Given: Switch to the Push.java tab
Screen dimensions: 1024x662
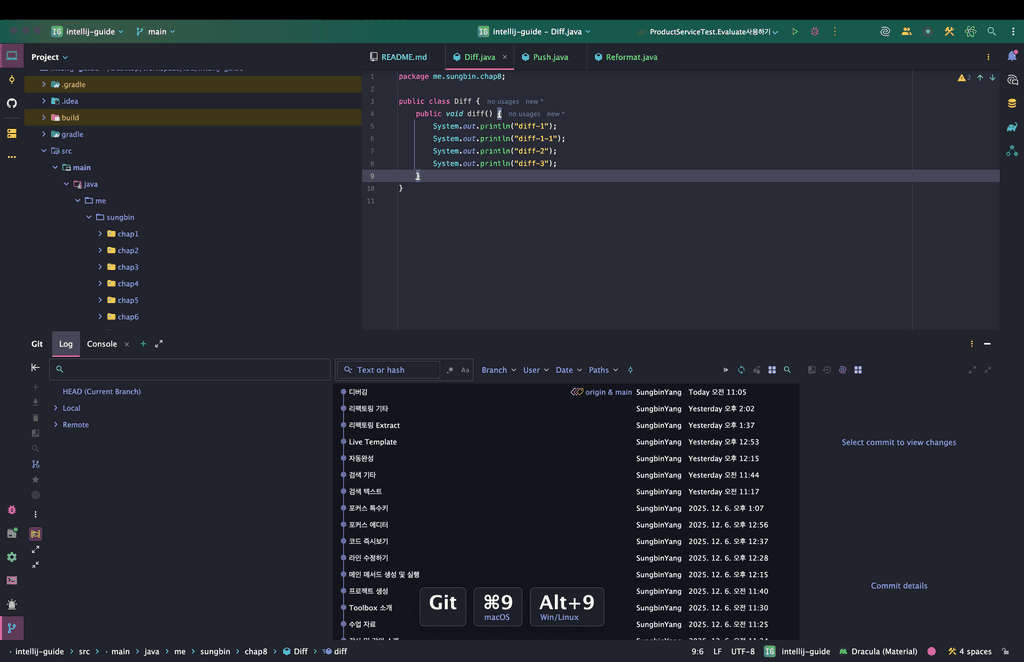Looking at the screenshot, I should coord(549,57).
